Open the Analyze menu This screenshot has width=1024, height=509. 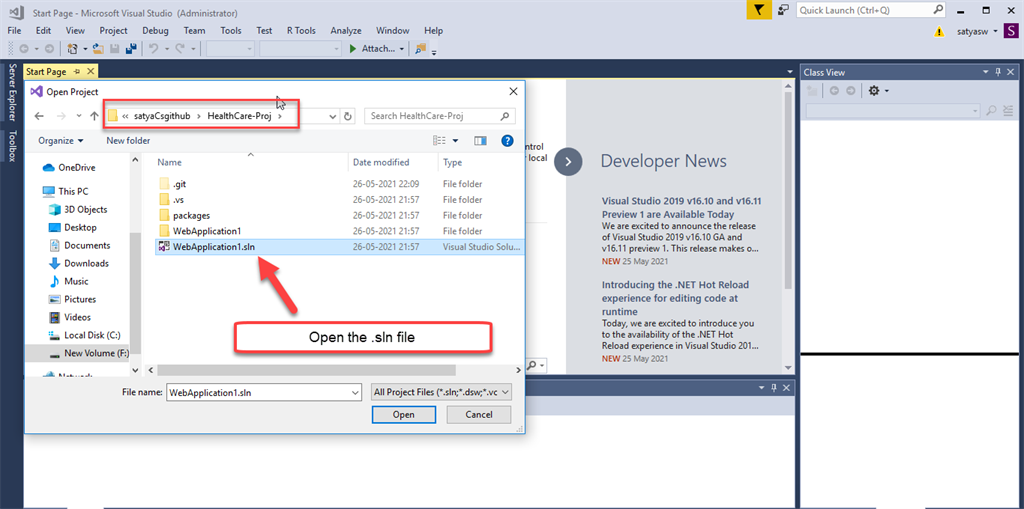345,30
